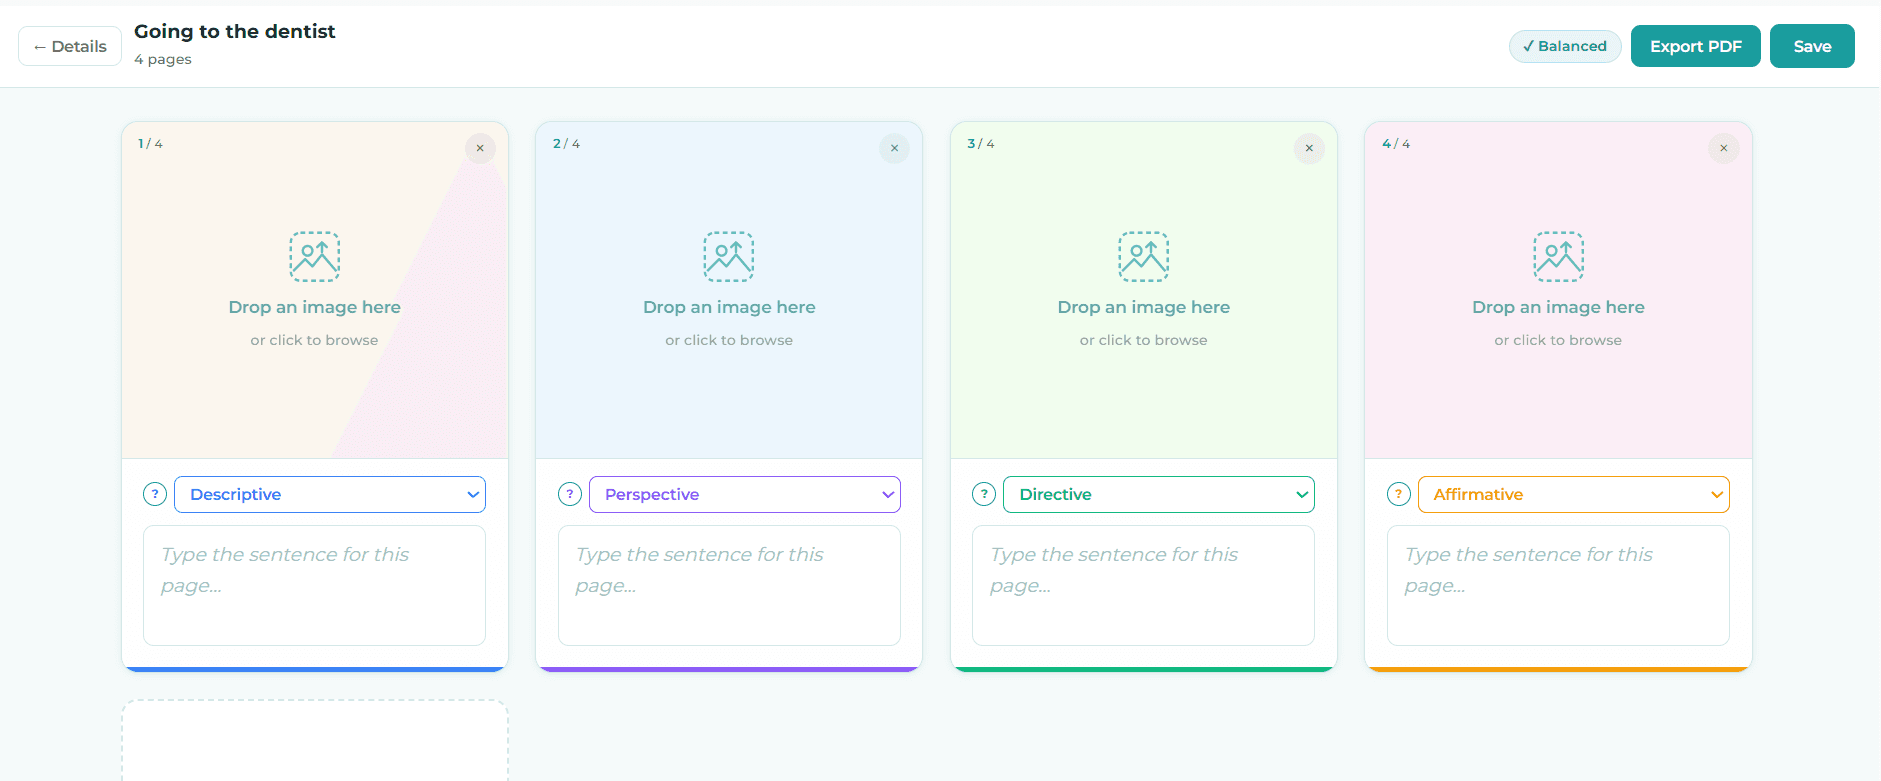This screenshot has width=1881, height=781.
Task: Go back using the Details button
Action: 70,46
